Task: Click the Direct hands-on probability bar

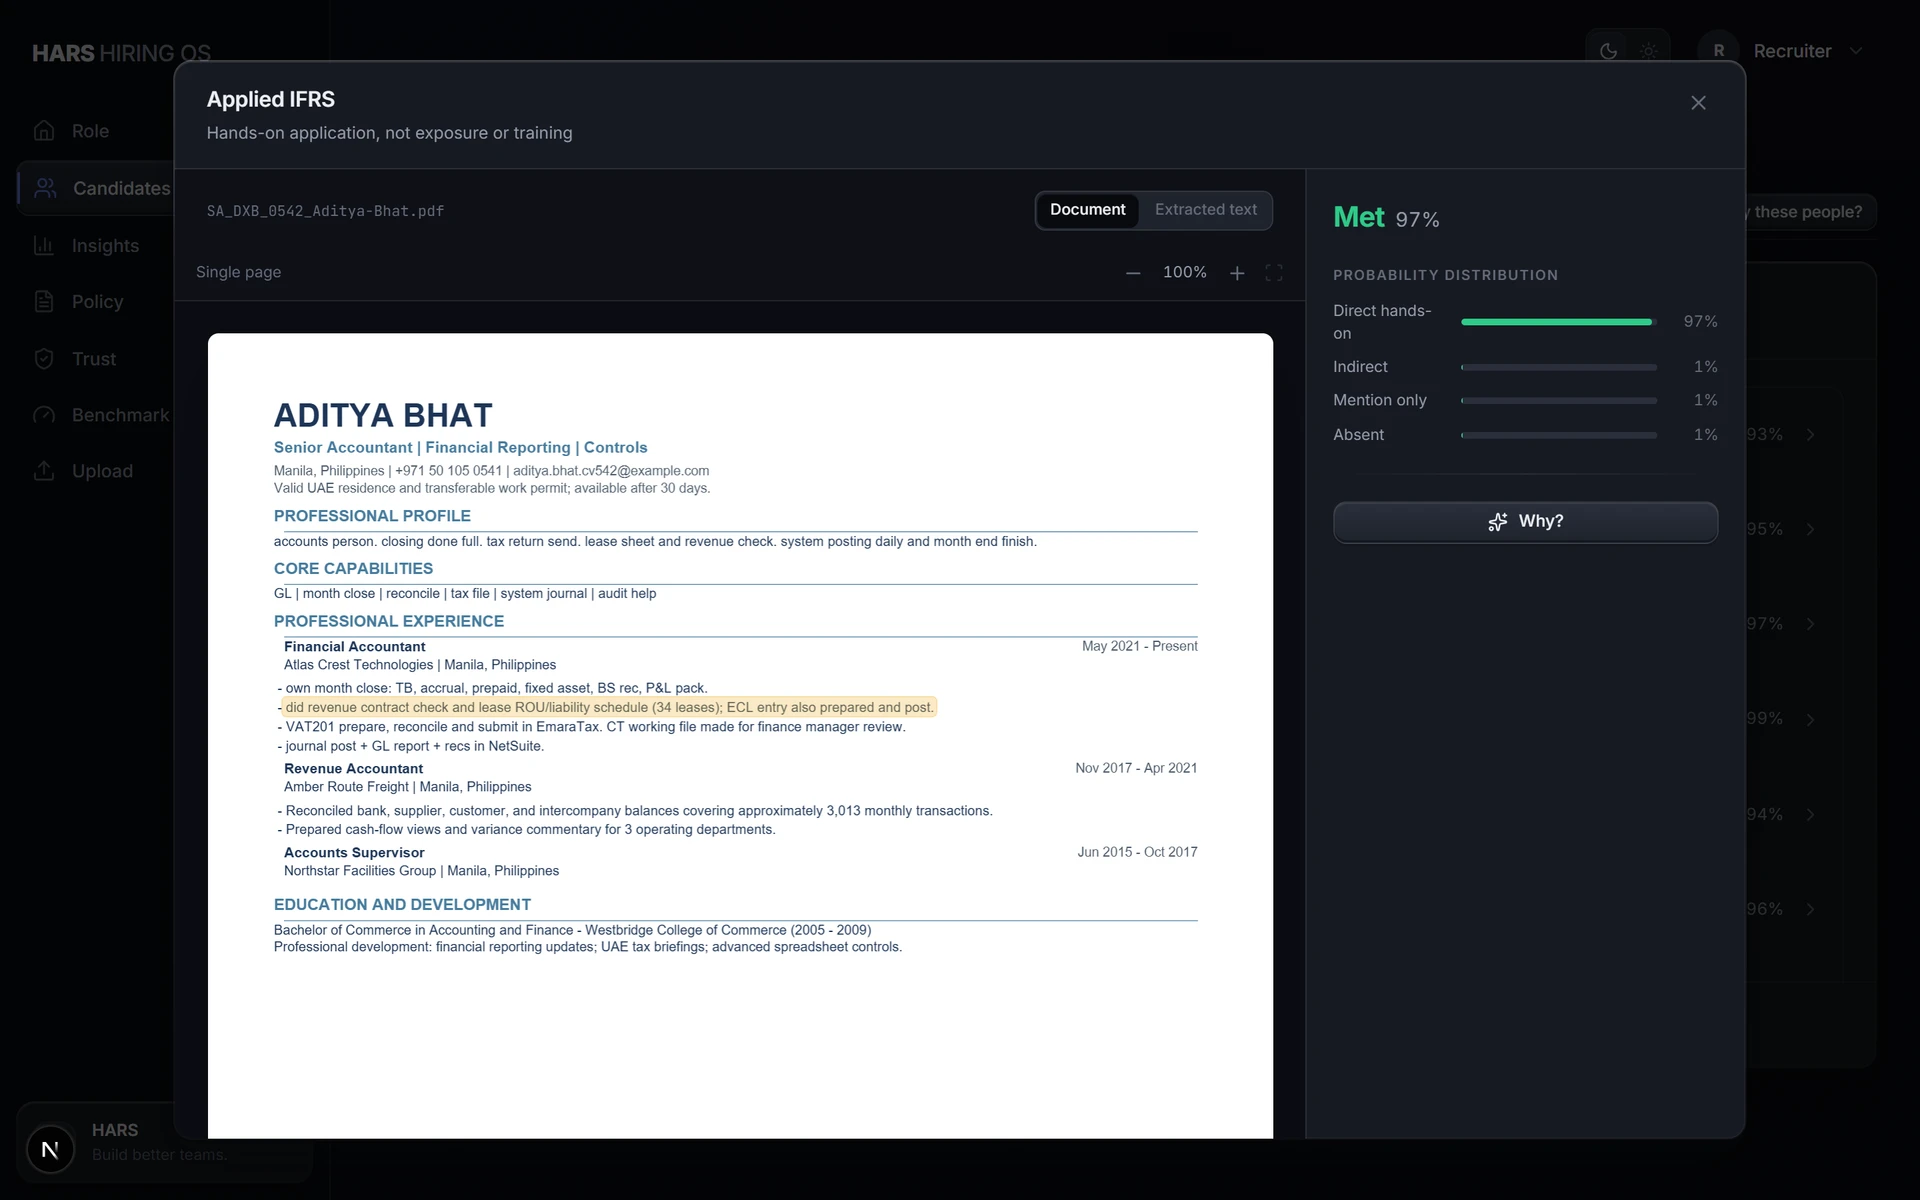Action: [1558, 322]
